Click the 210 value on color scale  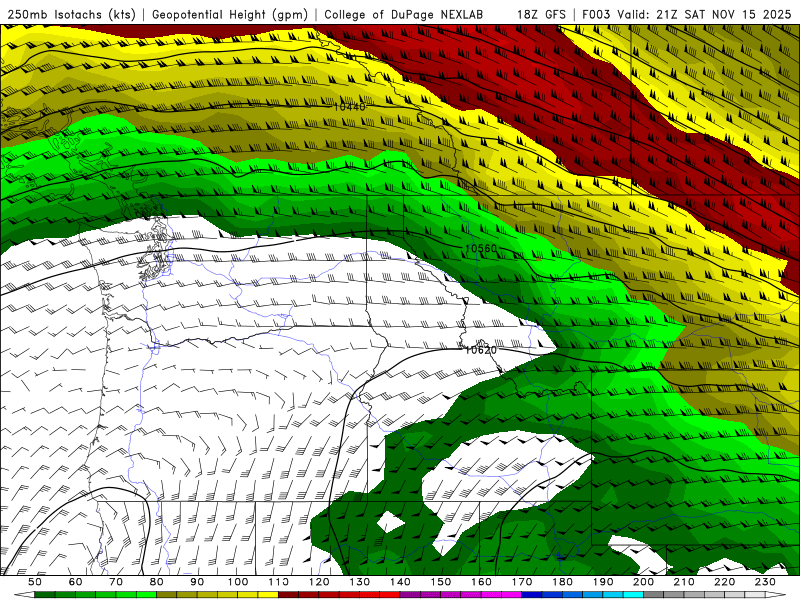684,582
